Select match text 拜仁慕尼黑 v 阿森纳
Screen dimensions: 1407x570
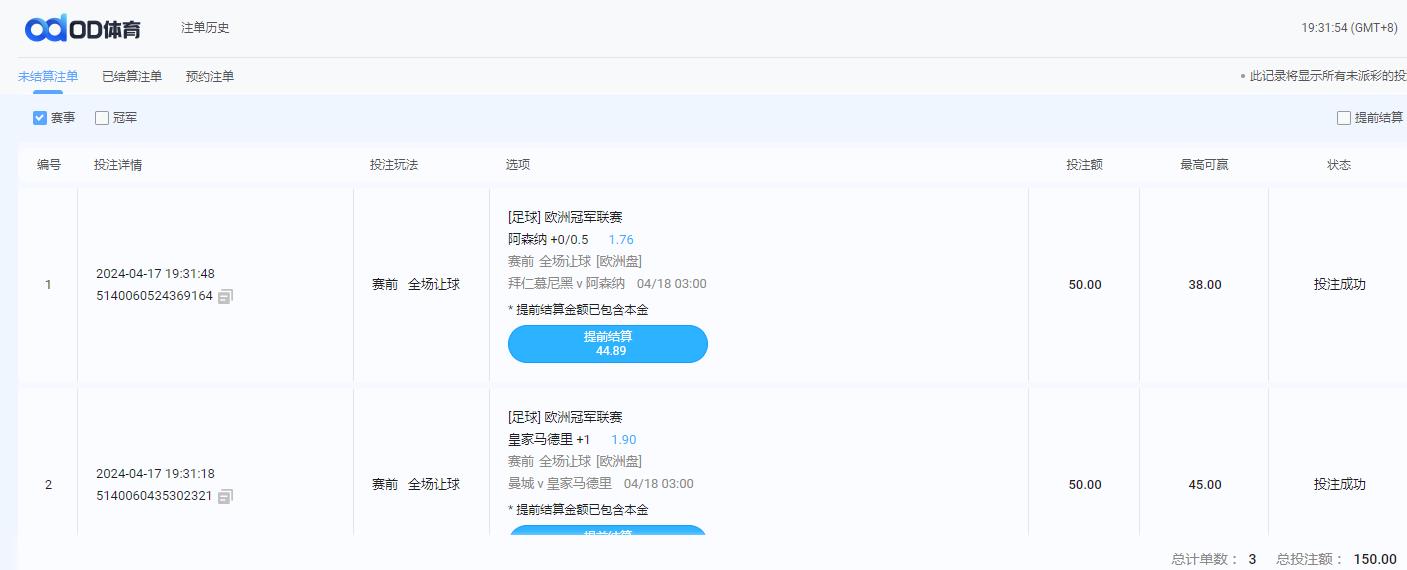tap(567, 284)
